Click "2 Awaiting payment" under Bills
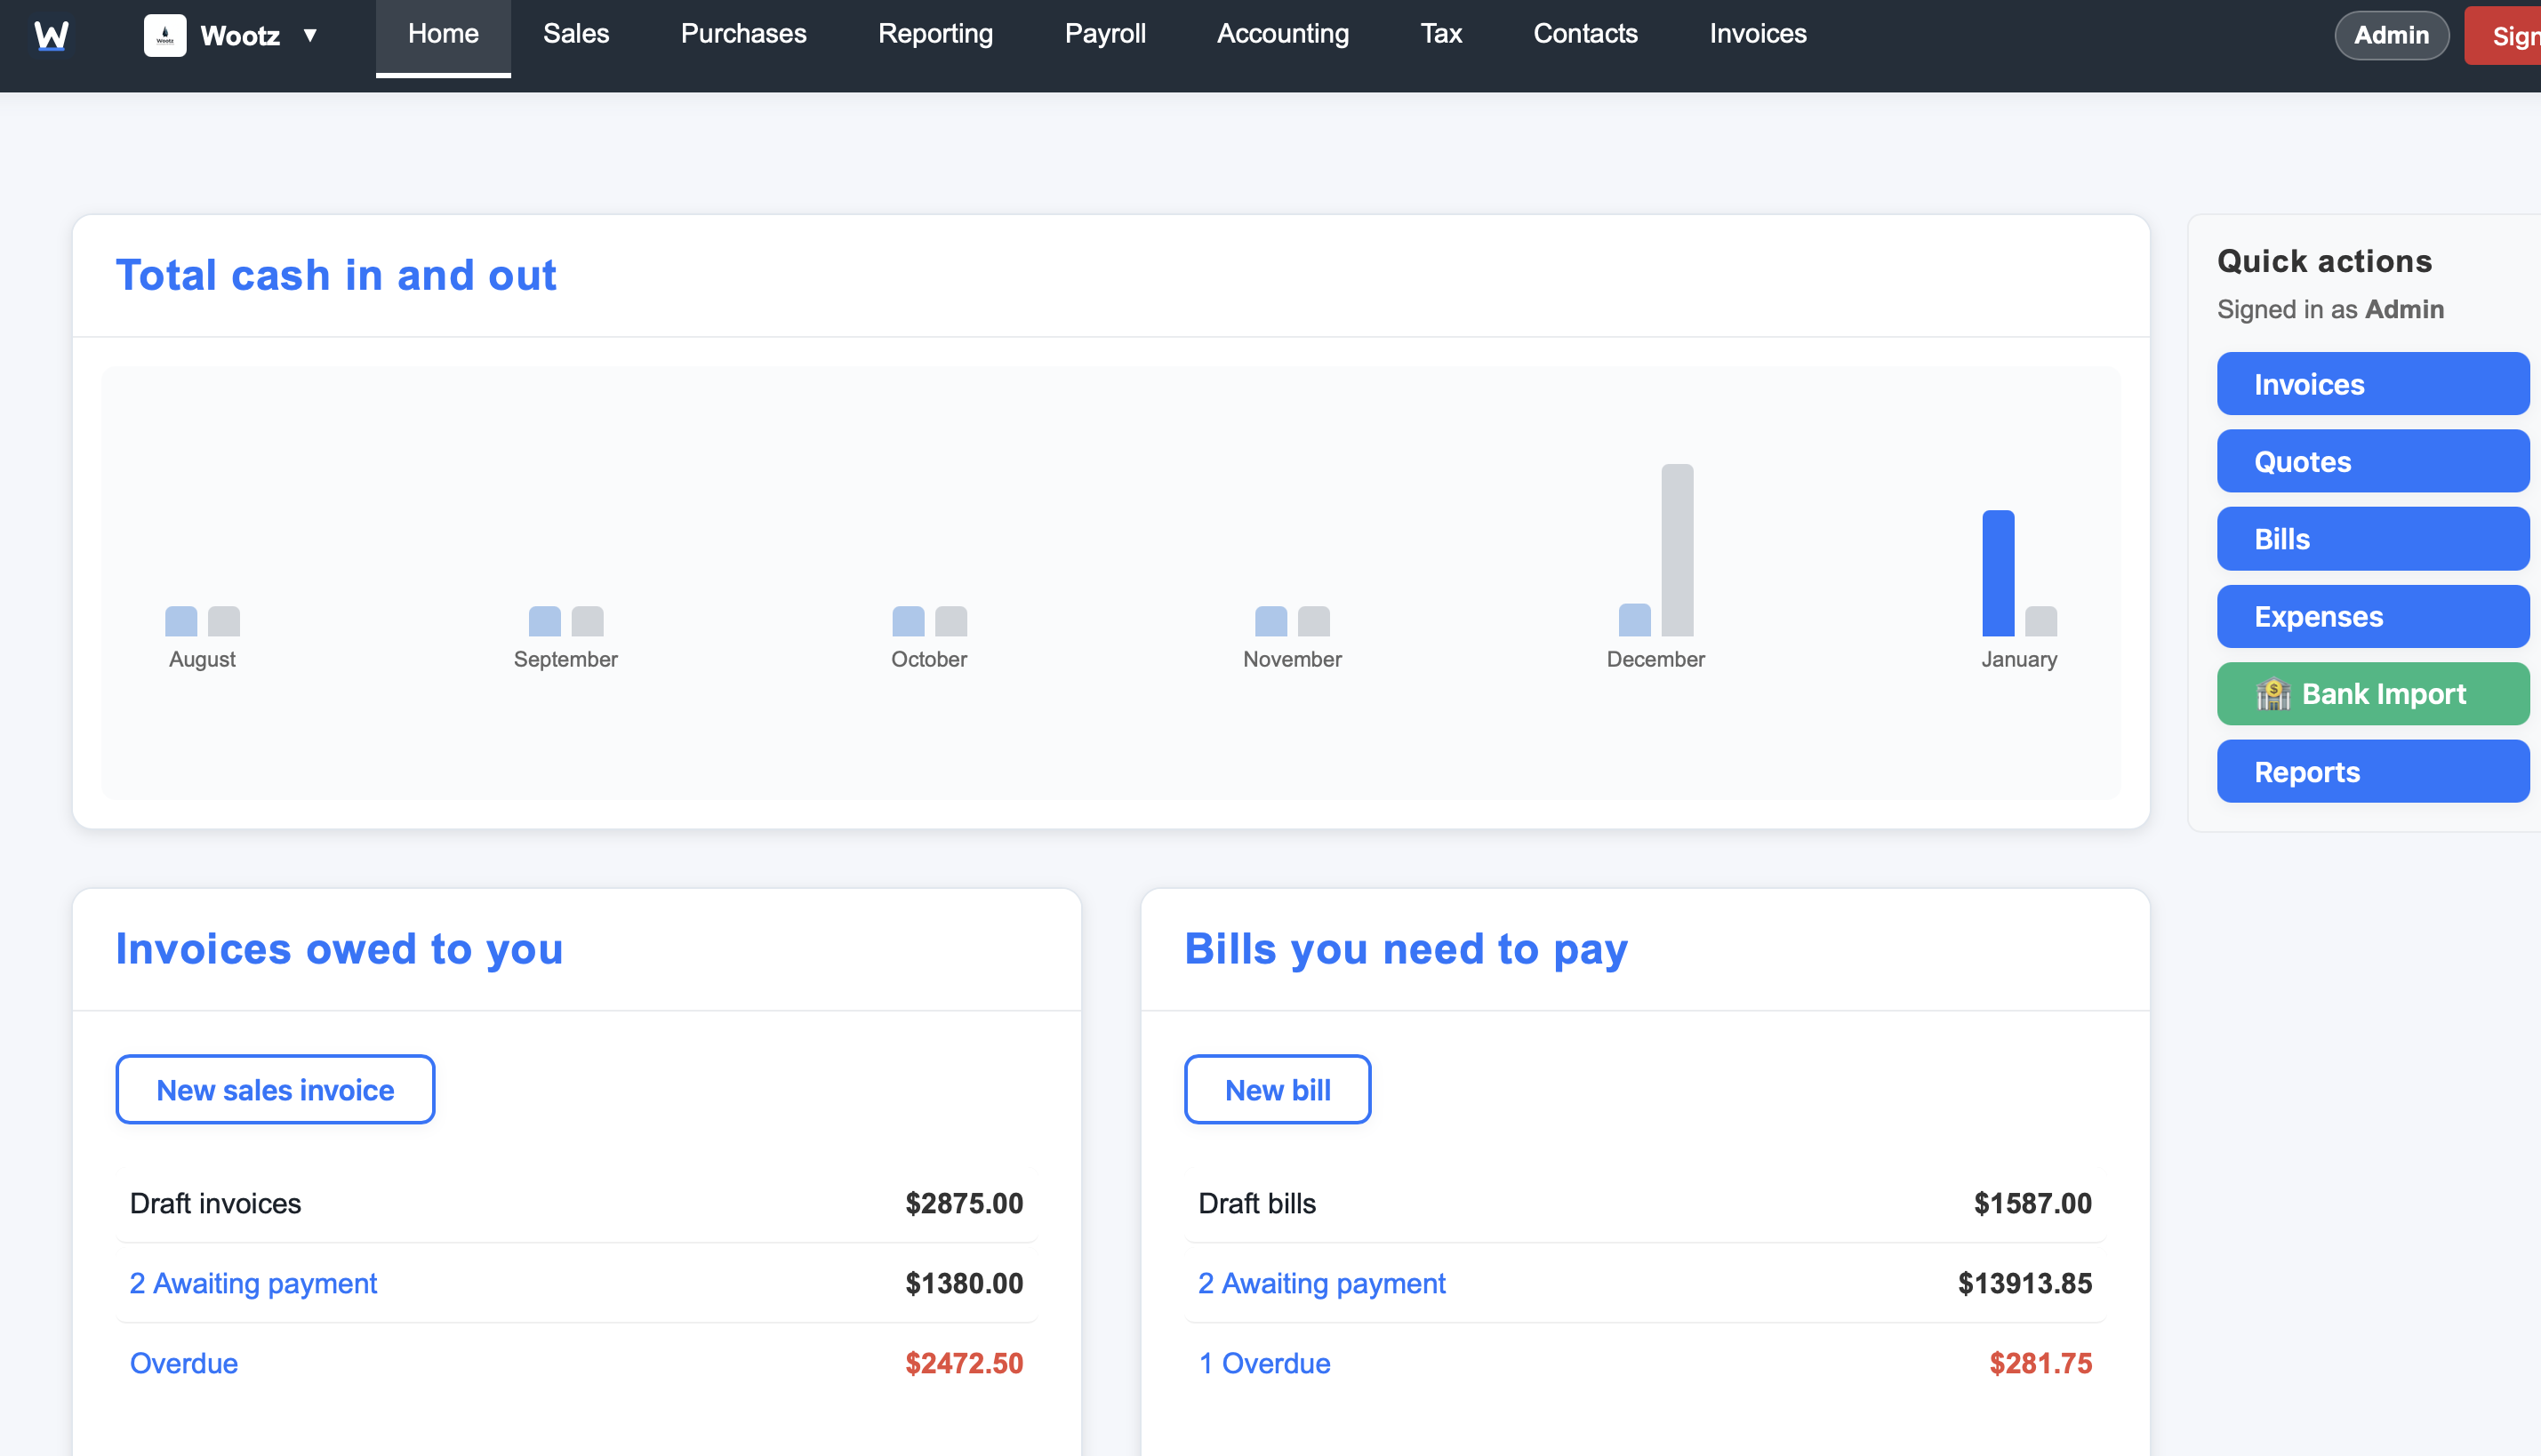Viewport: 2541px width, 1456px height. pyautogui.click(x=1321, y=1283)
